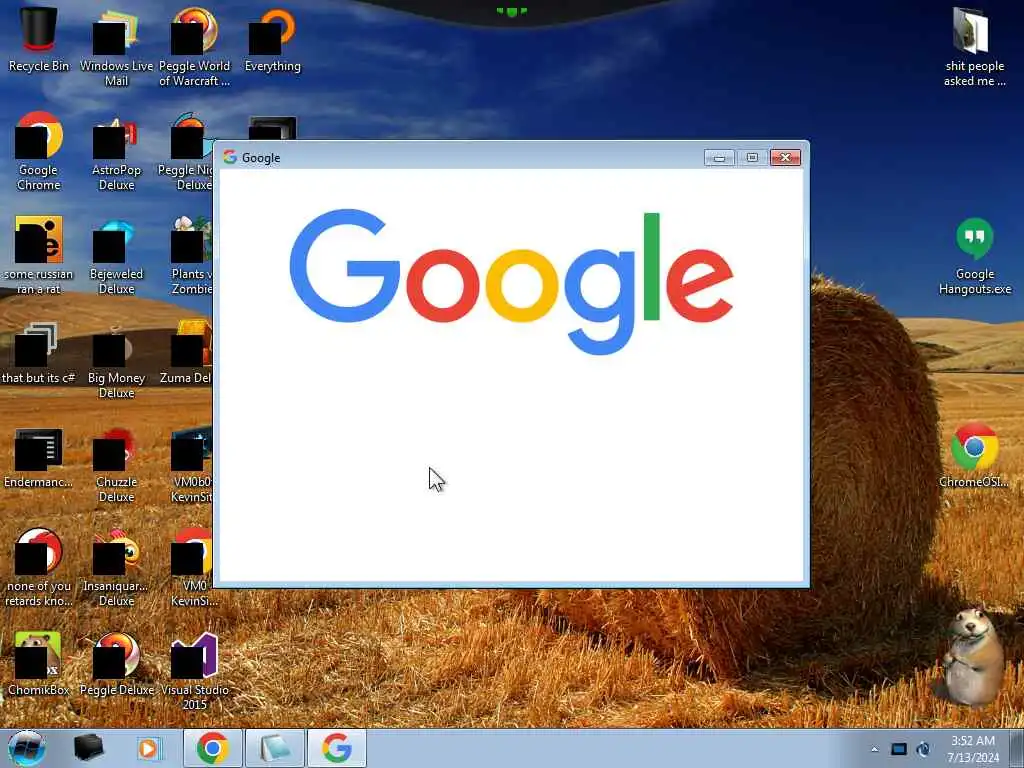Select the Bejeweled Deluxe desktop icon
Screen dimensions: 1024x768
click(x=116, y=255)
